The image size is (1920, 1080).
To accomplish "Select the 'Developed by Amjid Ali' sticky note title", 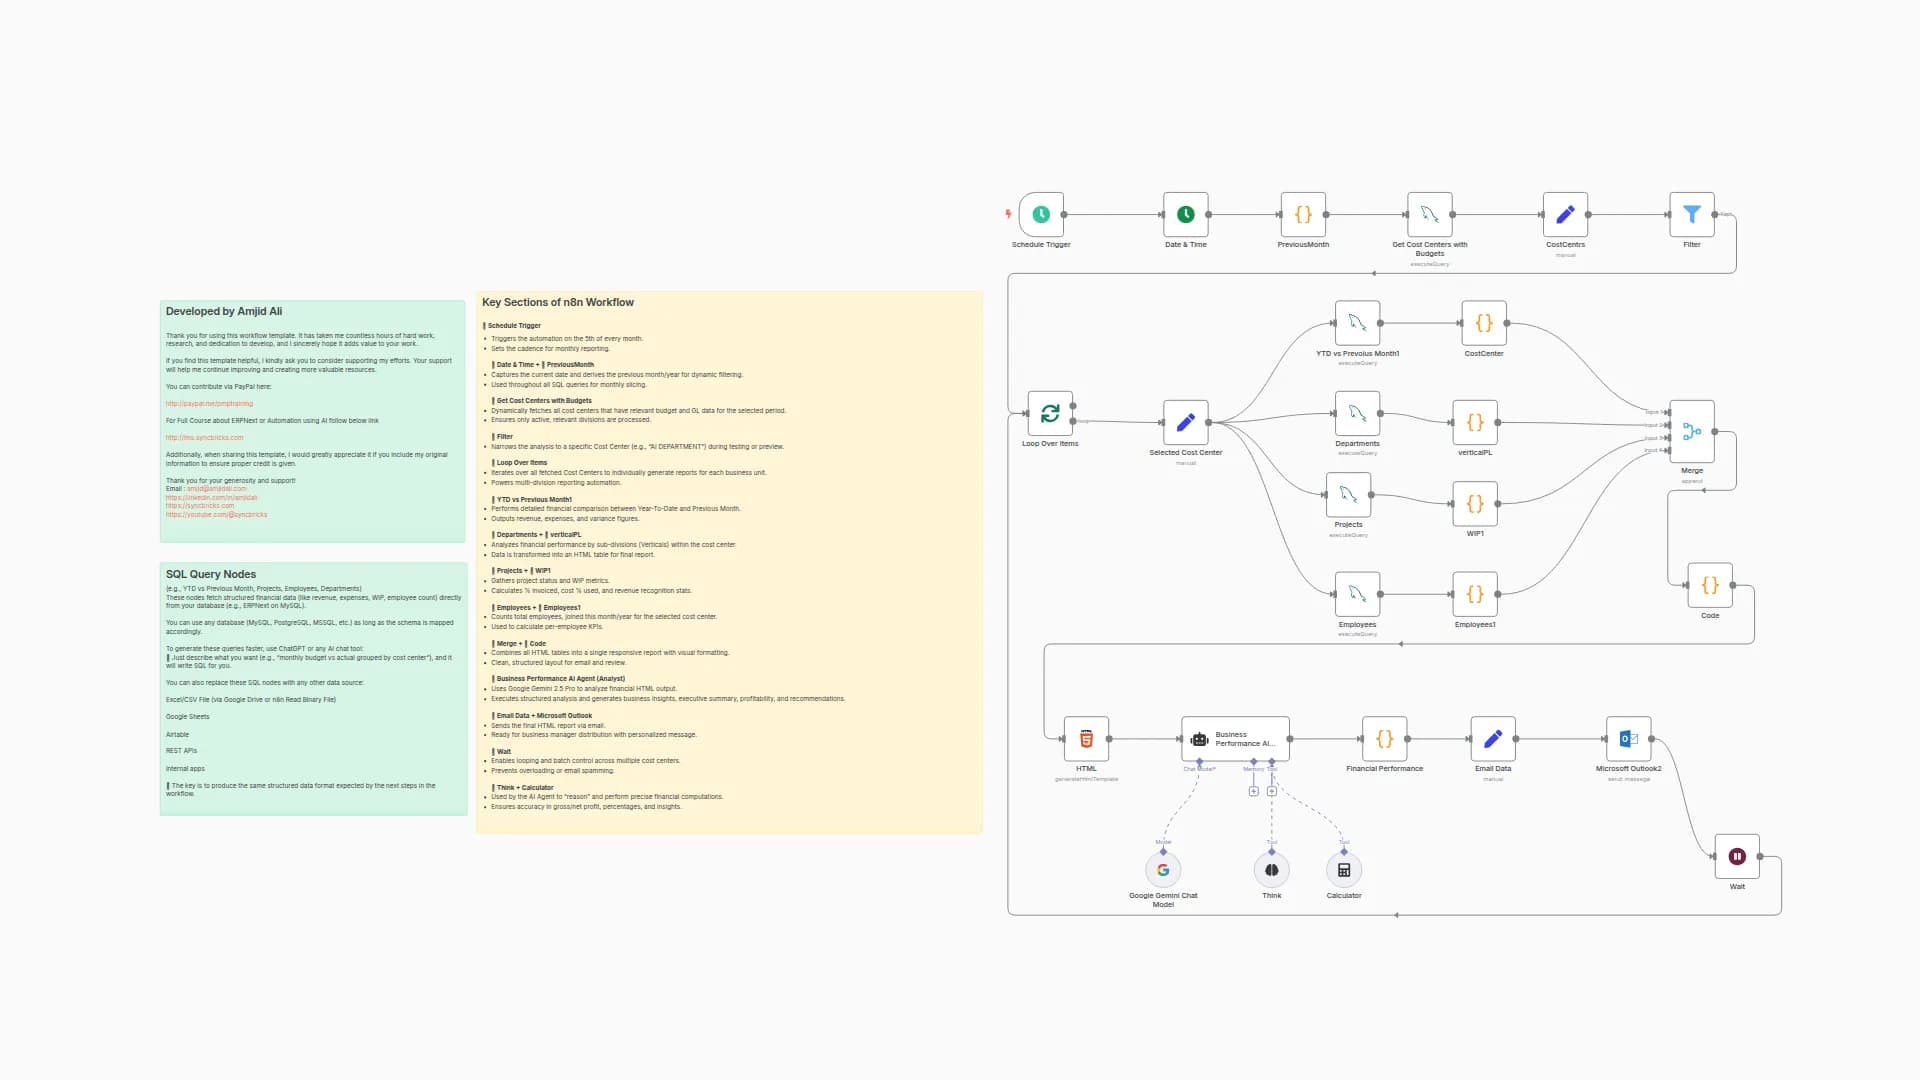I will 224,312.
